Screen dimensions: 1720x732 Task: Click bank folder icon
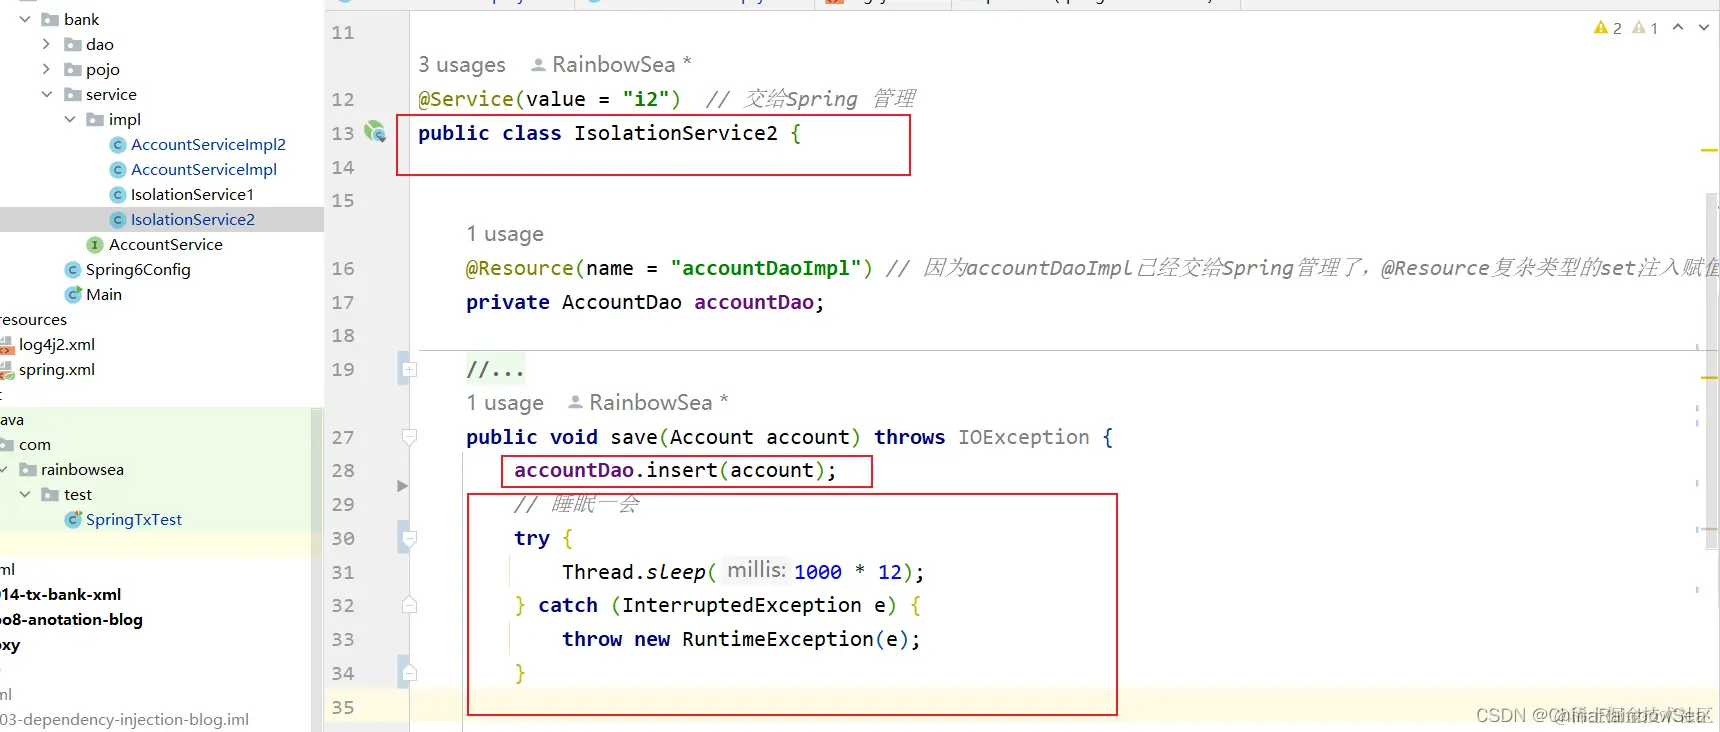pyautogui.click(x=50, y=19)
